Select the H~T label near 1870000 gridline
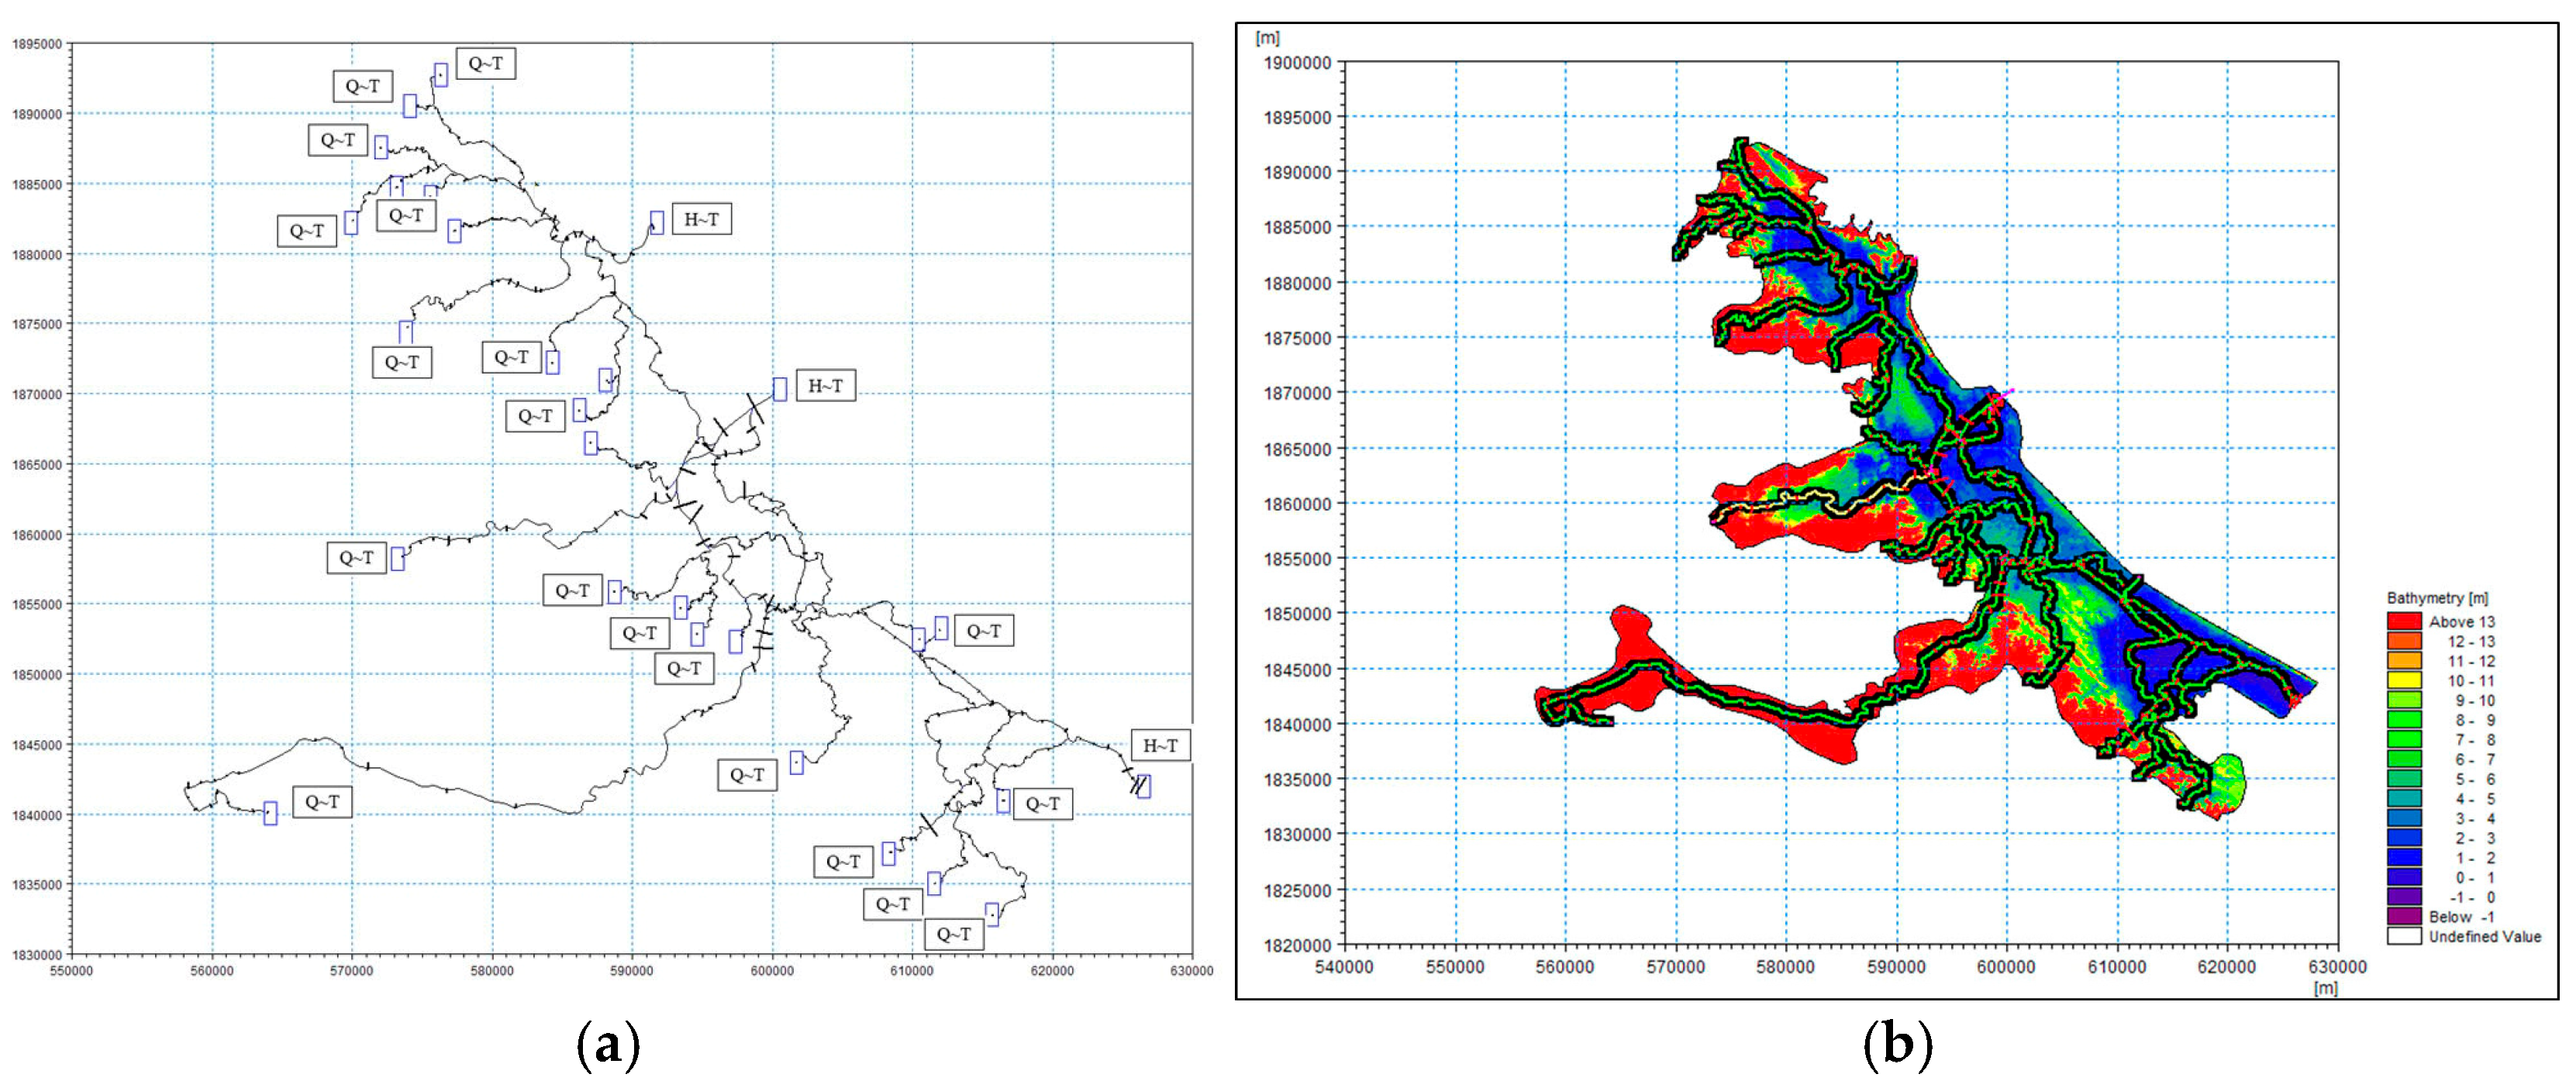Screen dimensions: 2576x1088 [825, 386]
